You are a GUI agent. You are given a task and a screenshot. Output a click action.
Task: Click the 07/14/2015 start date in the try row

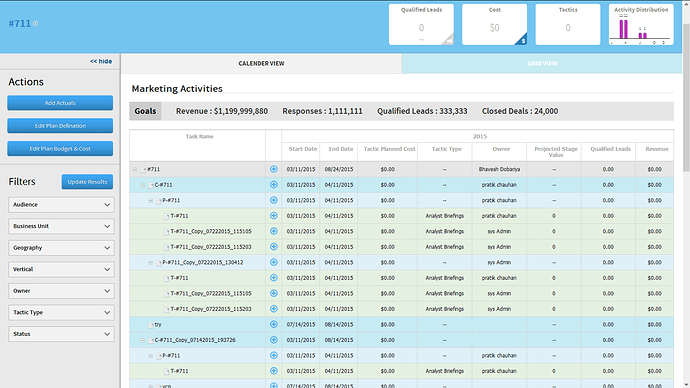pos(301,325)
